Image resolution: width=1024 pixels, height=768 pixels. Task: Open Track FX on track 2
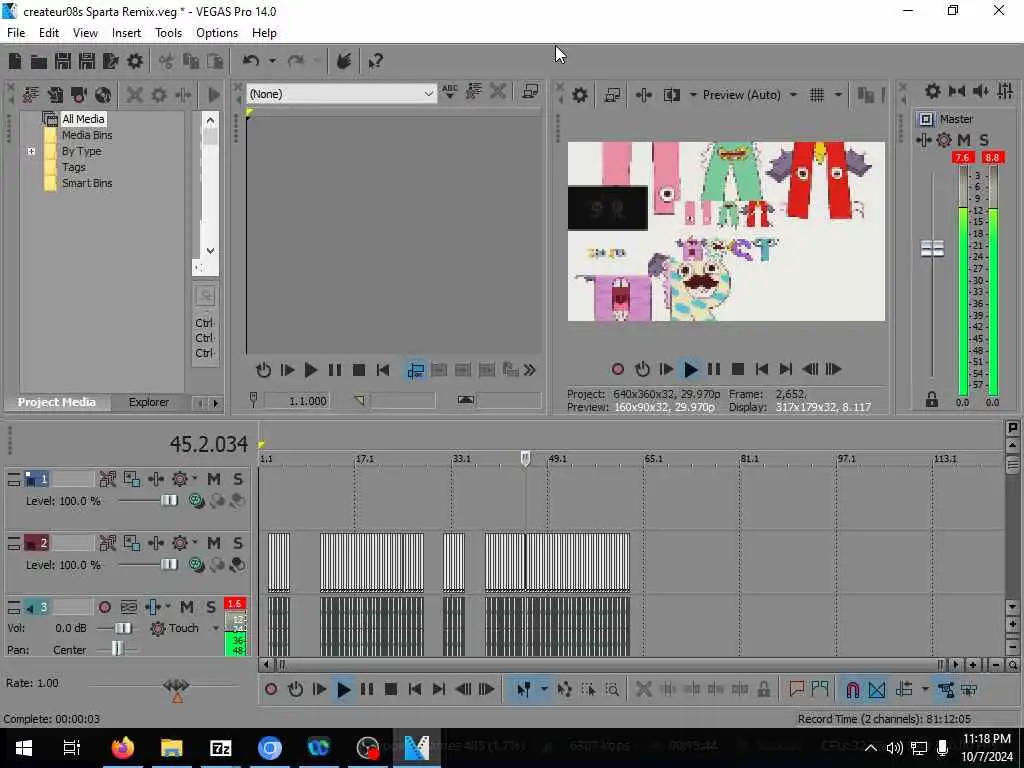click(x=156, y=543)
